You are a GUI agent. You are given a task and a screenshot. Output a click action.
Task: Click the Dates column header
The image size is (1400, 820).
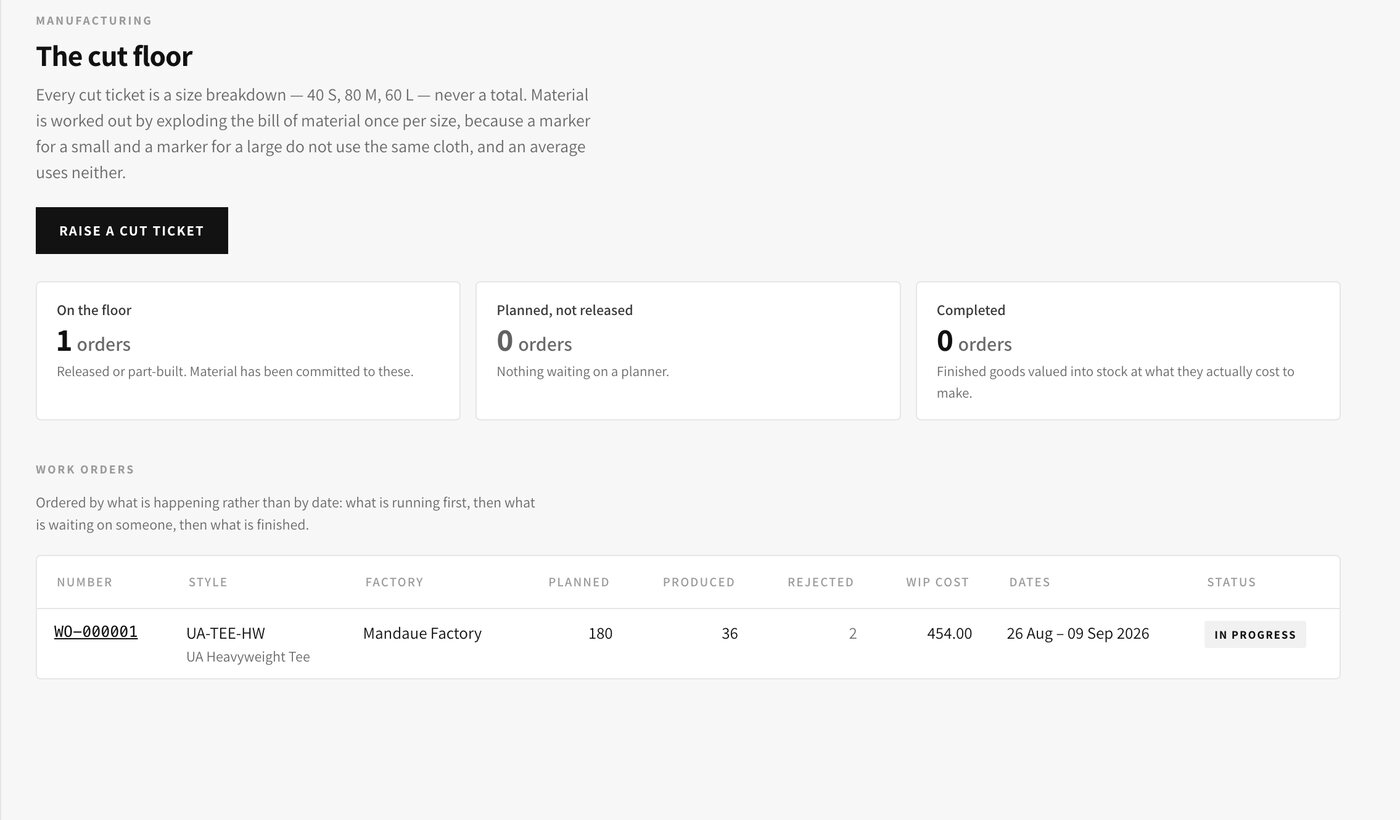tap(1030, 582)
